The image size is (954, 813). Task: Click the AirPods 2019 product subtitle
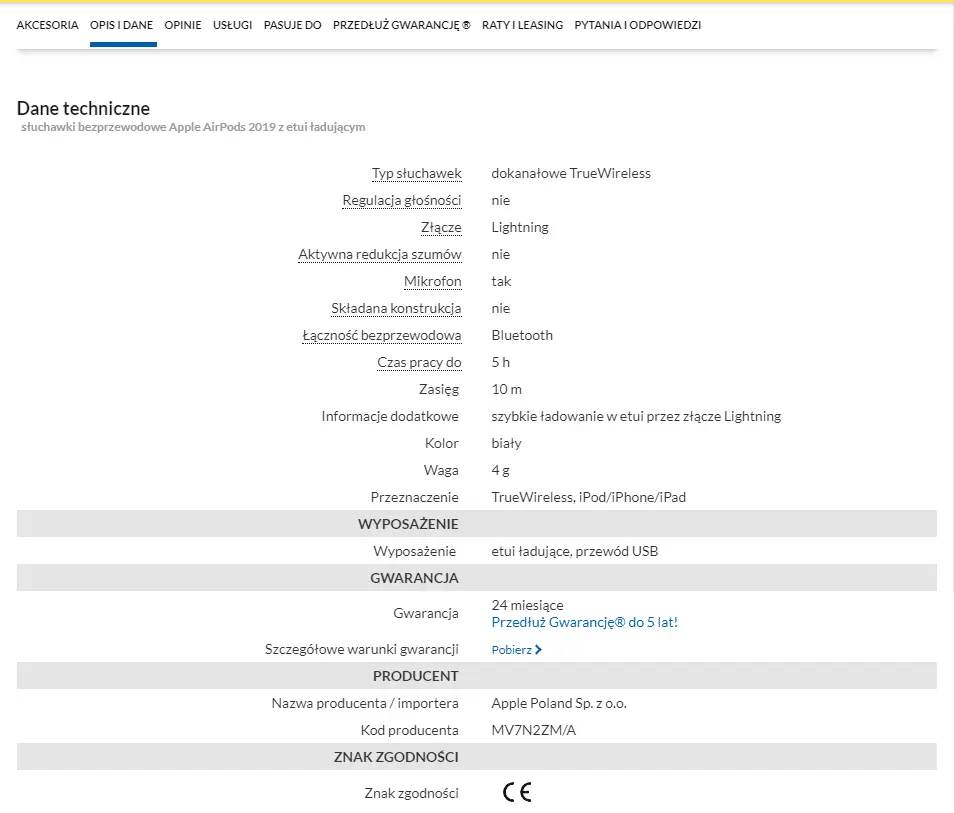(x=193, y=127)
